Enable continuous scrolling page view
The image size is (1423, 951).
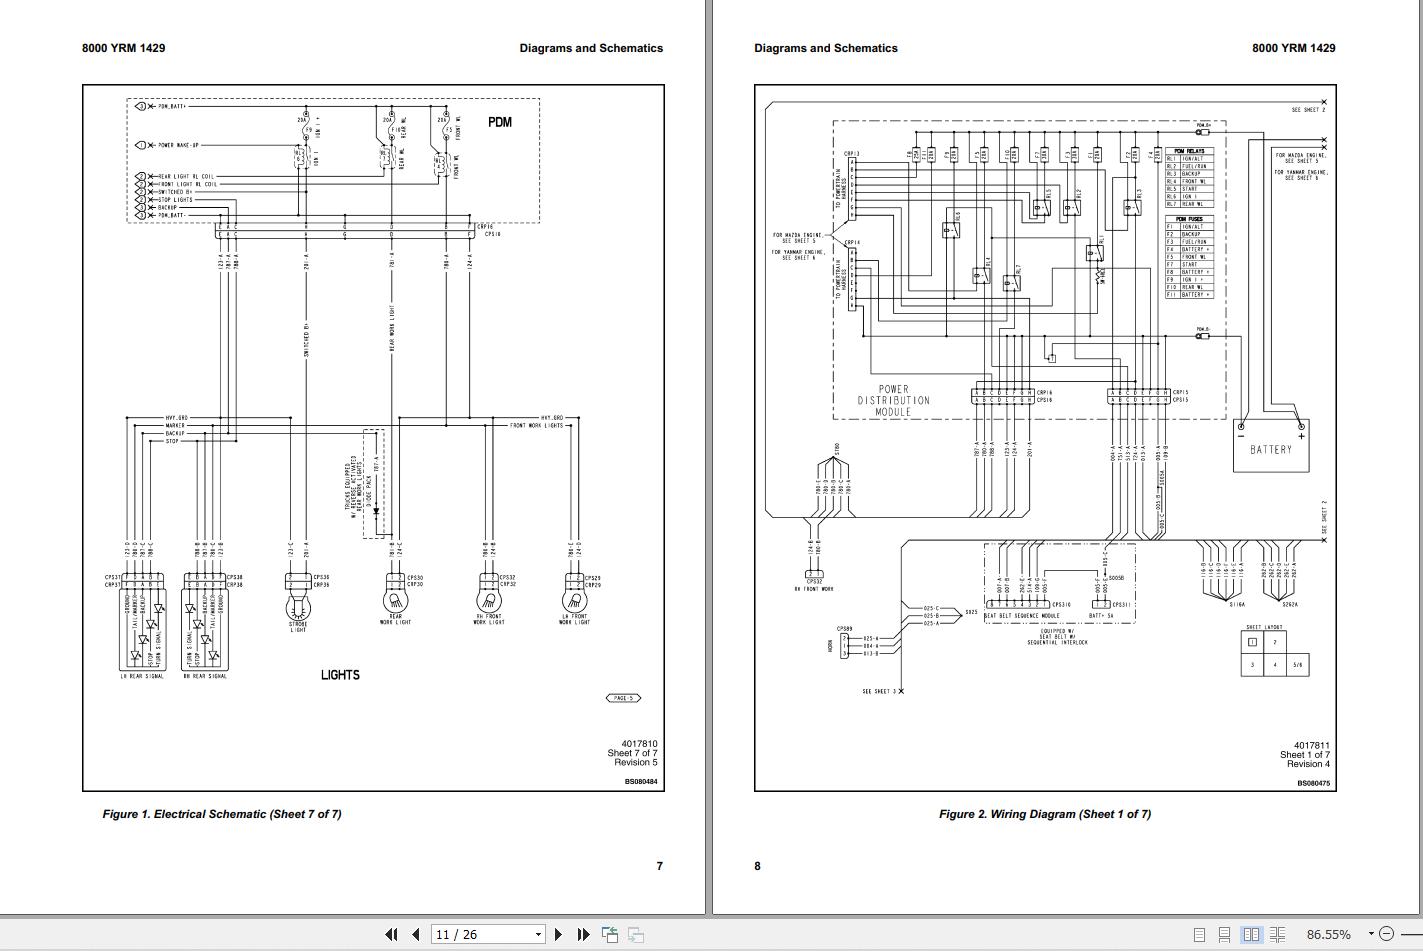point(1225,934)
